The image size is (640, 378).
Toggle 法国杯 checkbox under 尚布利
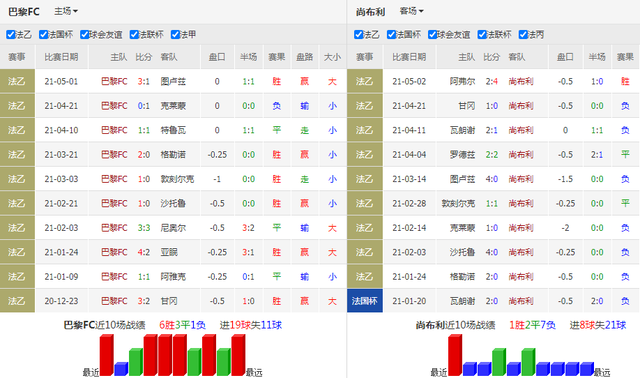tap(391, 35)
